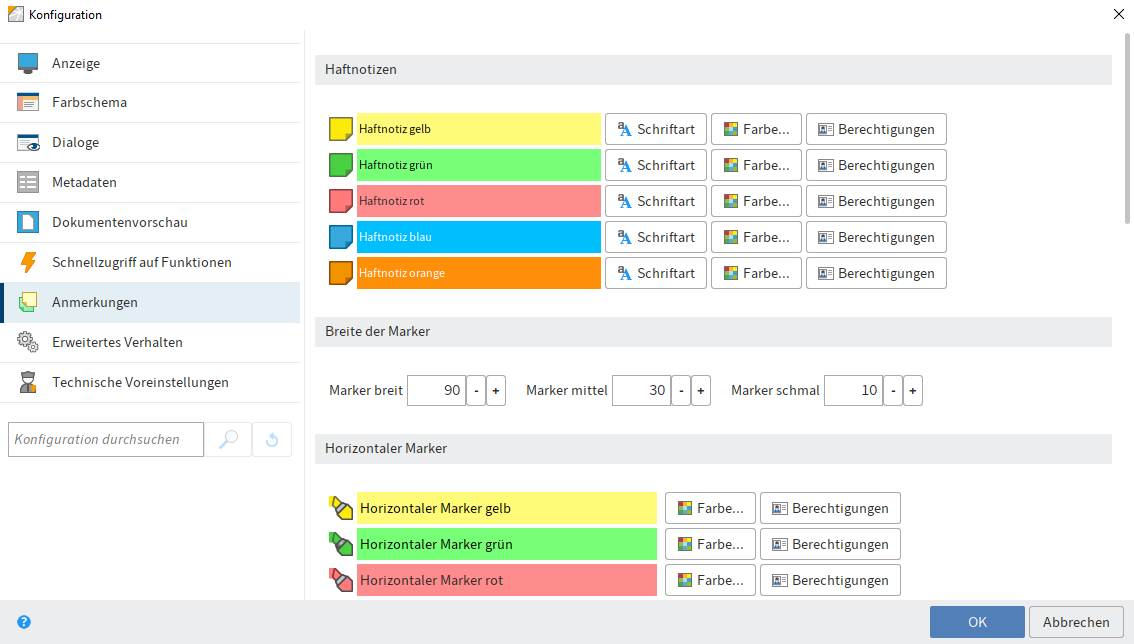Click the Haftnotiz gelb color preview bar
Screen dimensions: 1134x644
pos(479,129)
